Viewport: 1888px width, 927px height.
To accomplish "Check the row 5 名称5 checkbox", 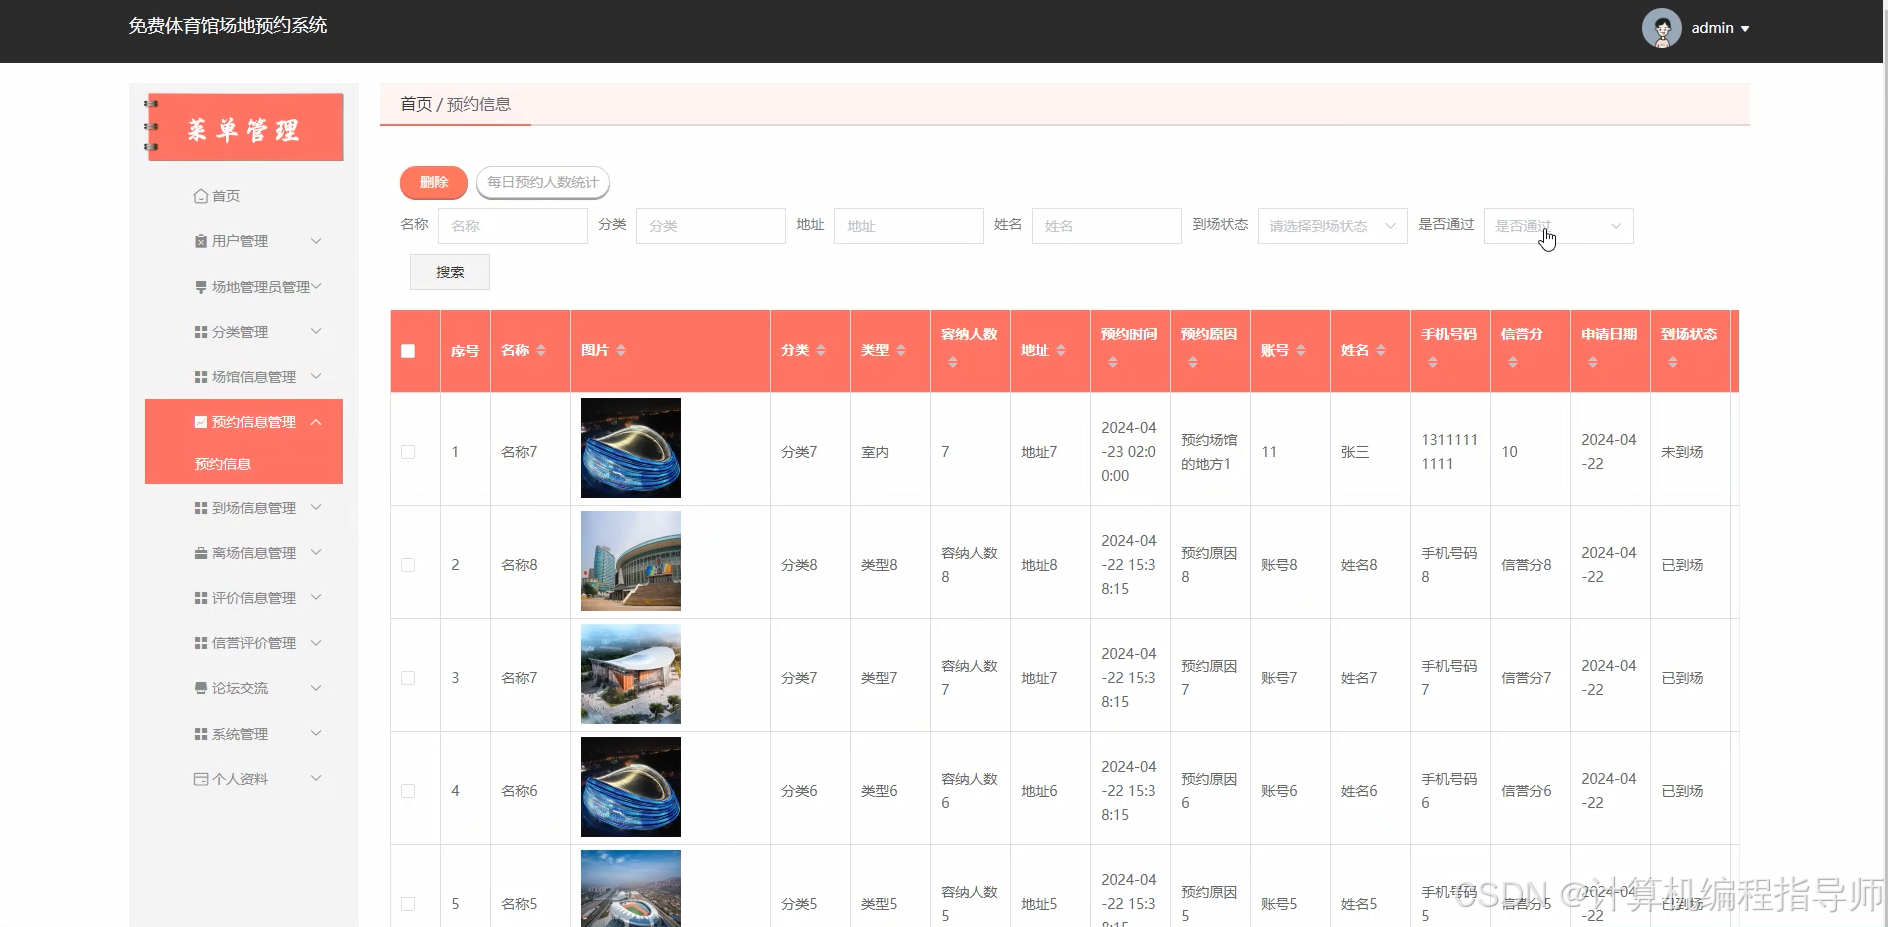I will pyautogui.click(x=408, y=904).
